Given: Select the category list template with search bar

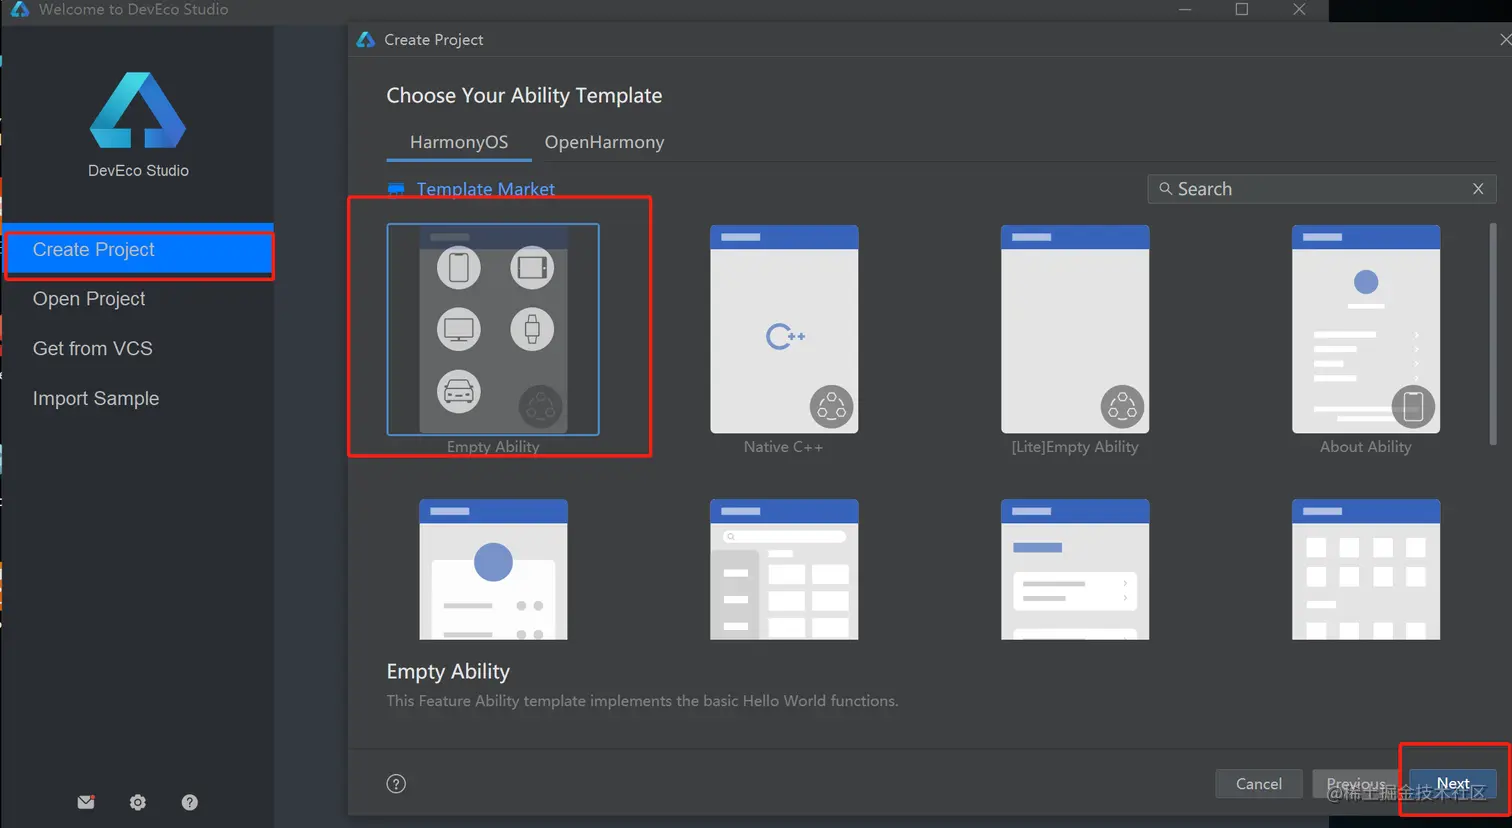Looking at the screenshot, I should click(x=784, y=570).
